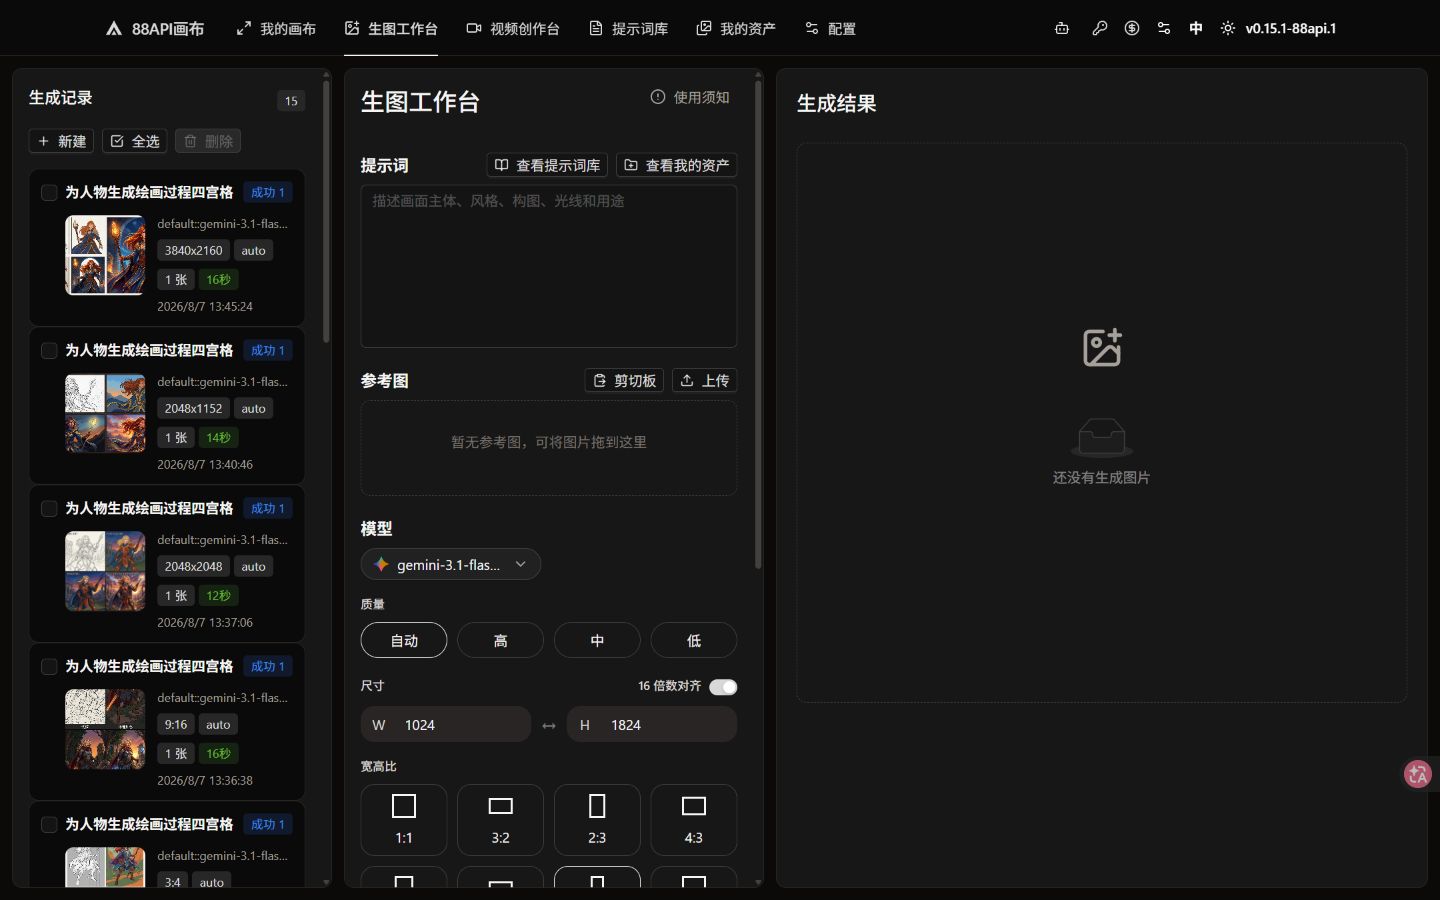Open the 我的画布 tab
This screenshot has height=900, width=1440.
click(x=276, y=29)
